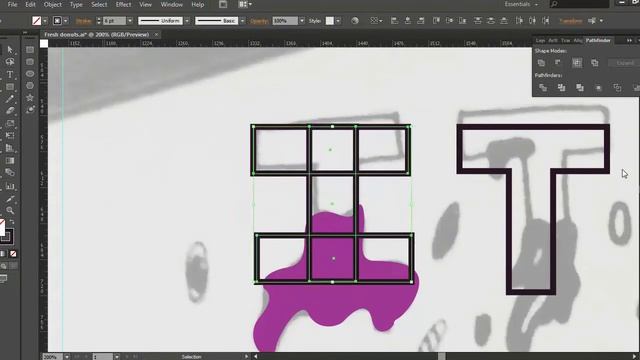Click the Trim pathfinder icon

coord(561,87)
